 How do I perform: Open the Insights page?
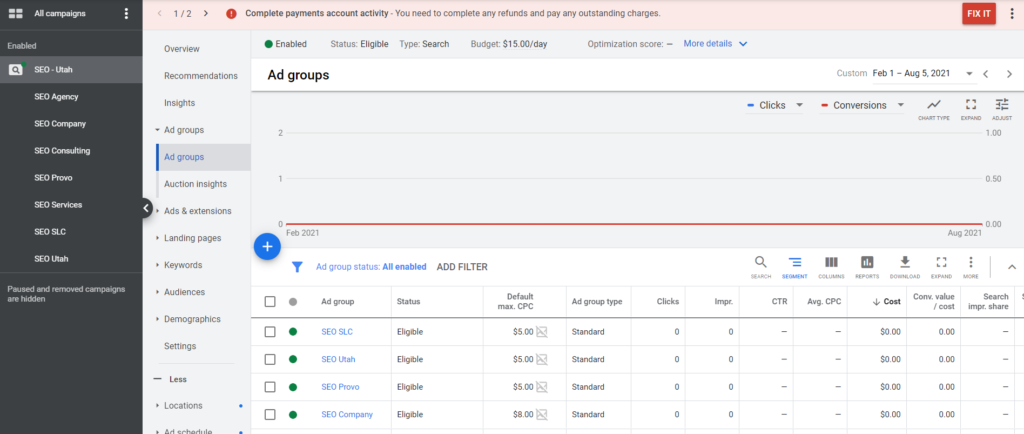(x=180, y=103)
